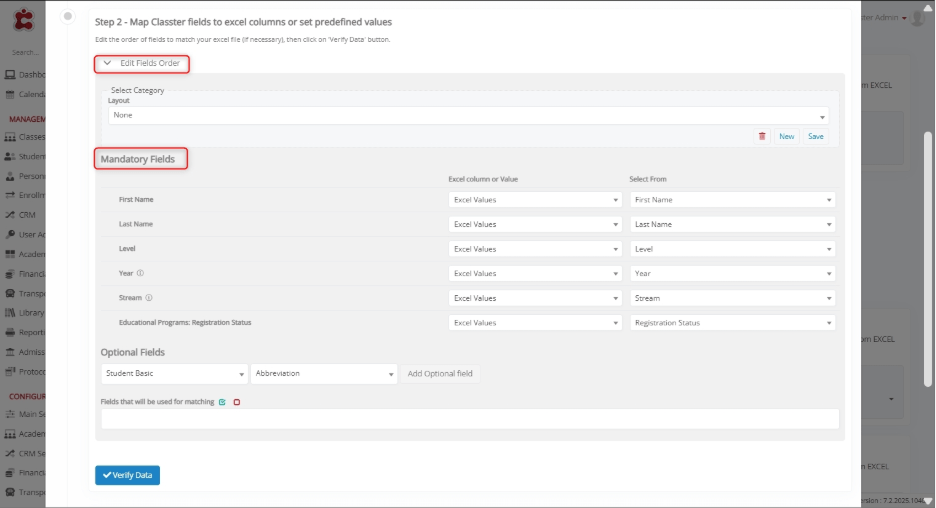Click the Library books icon in sidebar
Screen dimensions: 936x508
10,312
